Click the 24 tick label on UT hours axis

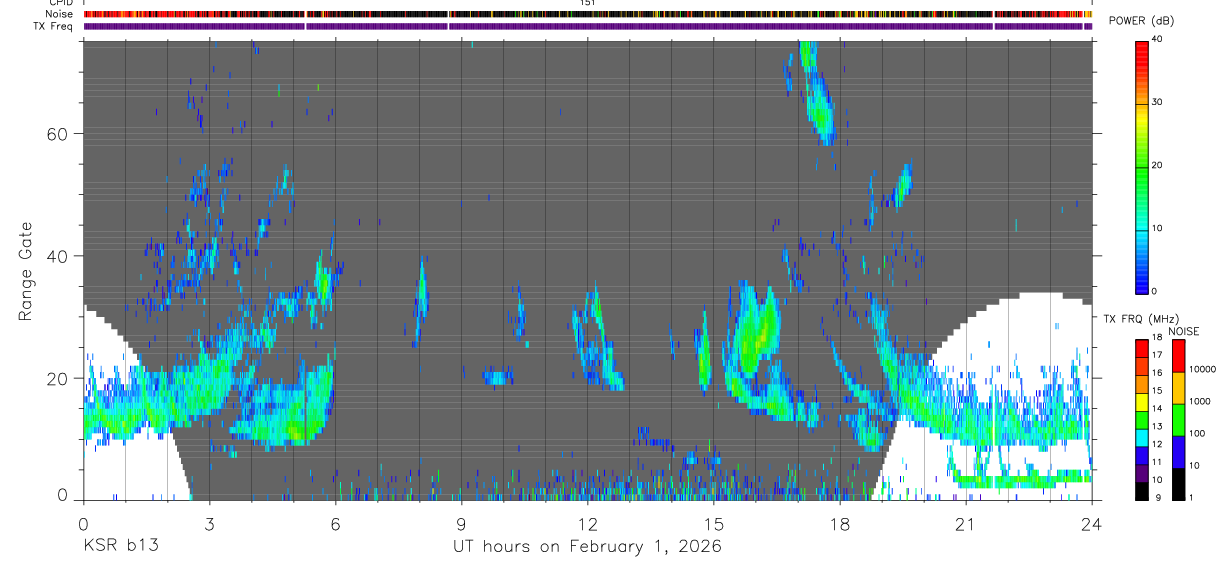coord(1091,523)
